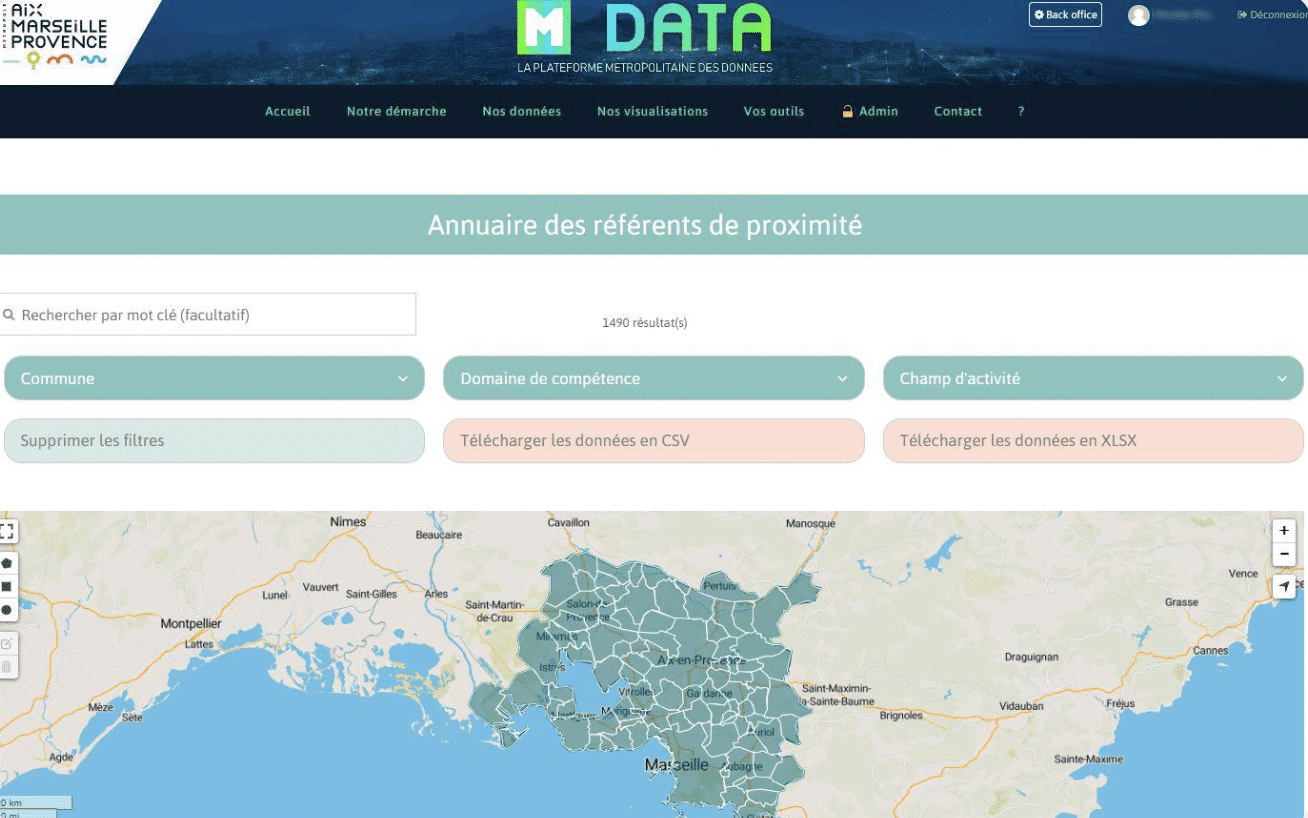The image size is (1308, 818).
Task: Select the draw polygon tool on map
Action: [x=7, y=564]
